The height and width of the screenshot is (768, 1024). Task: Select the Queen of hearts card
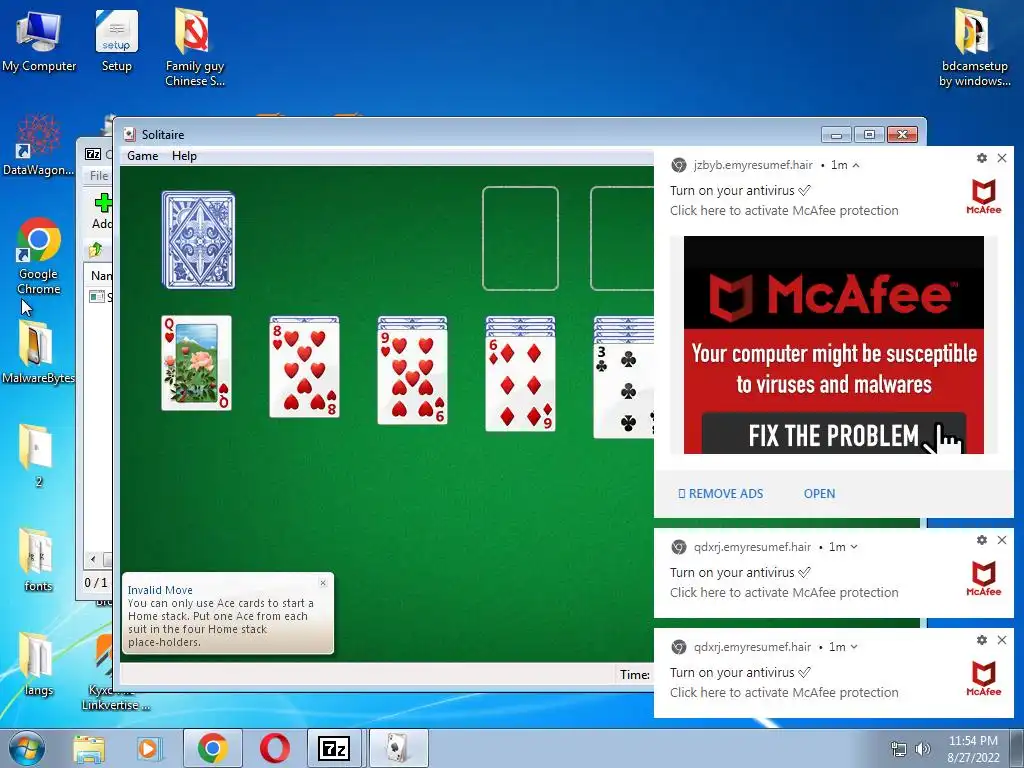(197, 363)
